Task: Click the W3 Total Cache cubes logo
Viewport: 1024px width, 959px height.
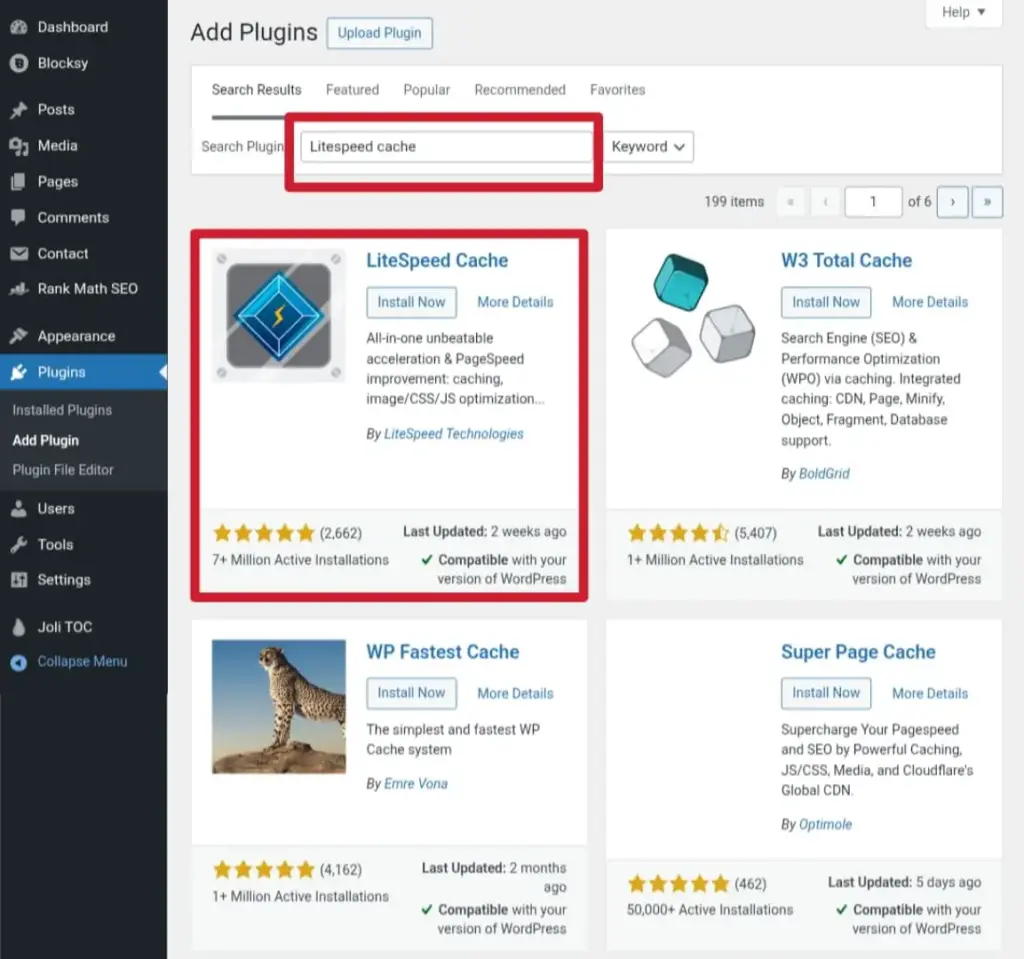Action: (693, 316)
